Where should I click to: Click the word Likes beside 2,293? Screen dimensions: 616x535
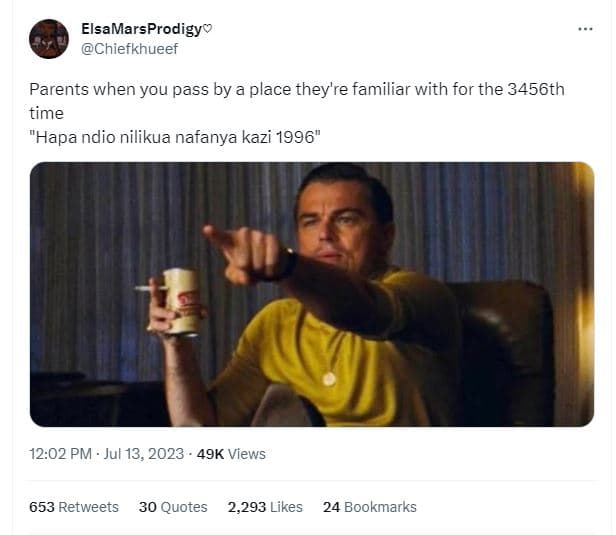(286, 507)
